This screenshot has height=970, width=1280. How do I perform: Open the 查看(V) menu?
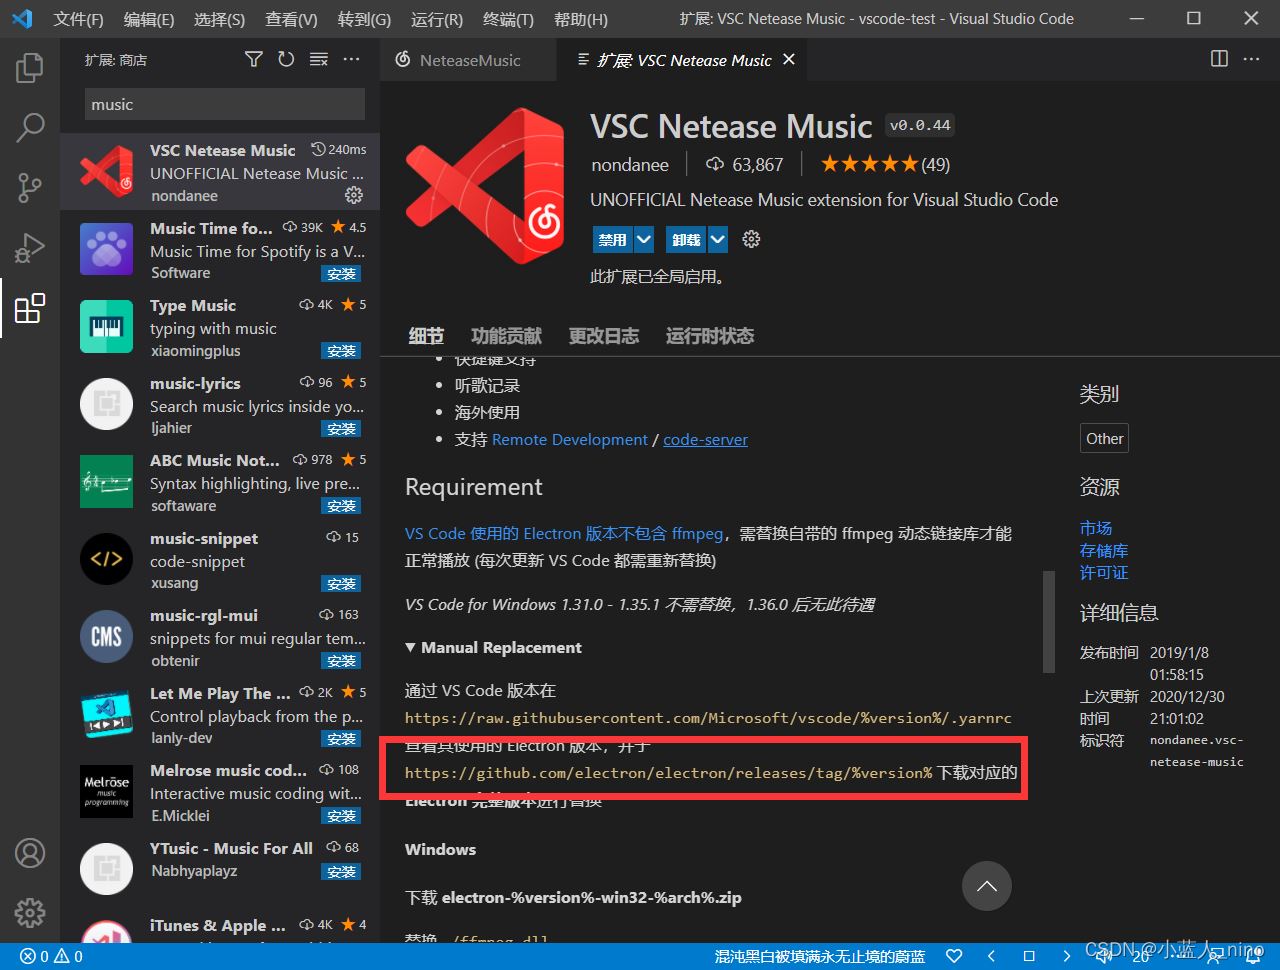(291, 19)
